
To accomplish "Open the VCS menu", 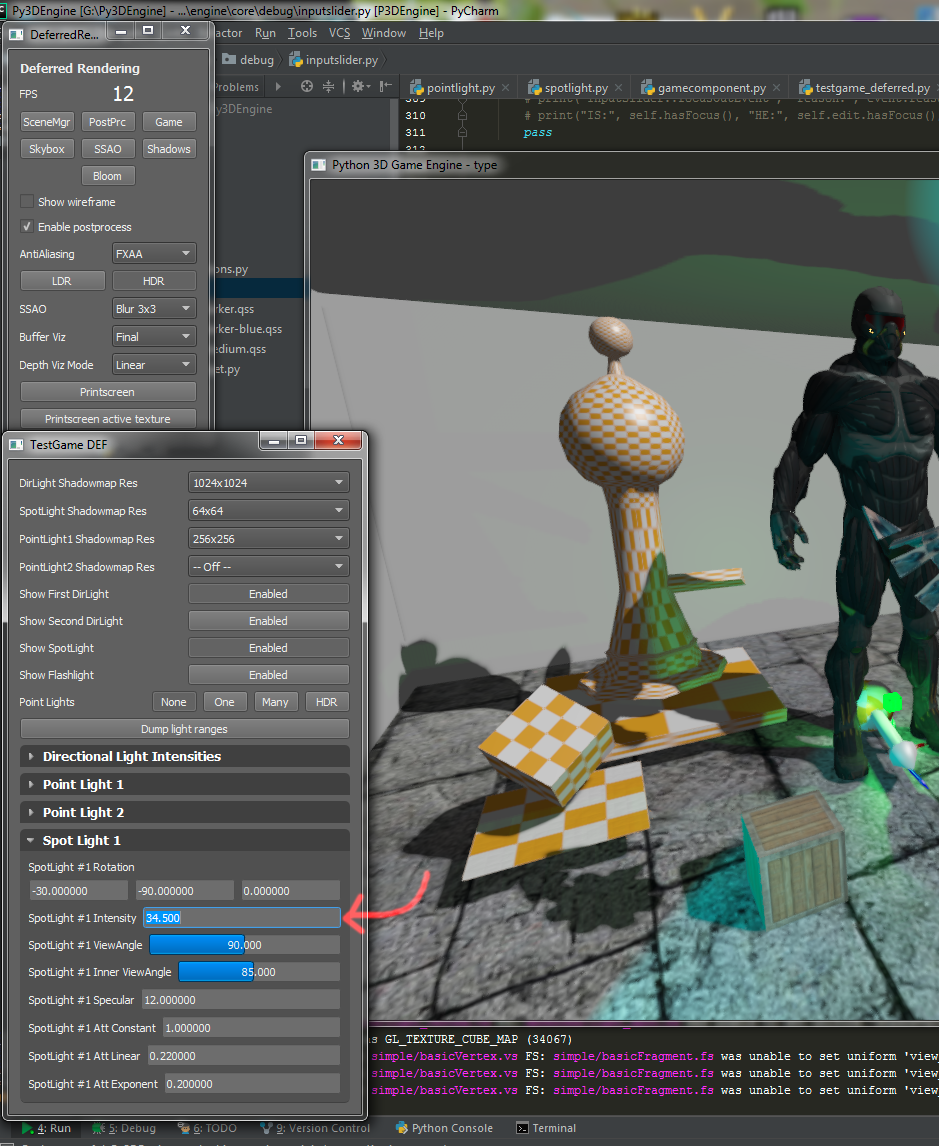I will pyautogui.click(x=340, y=33).
